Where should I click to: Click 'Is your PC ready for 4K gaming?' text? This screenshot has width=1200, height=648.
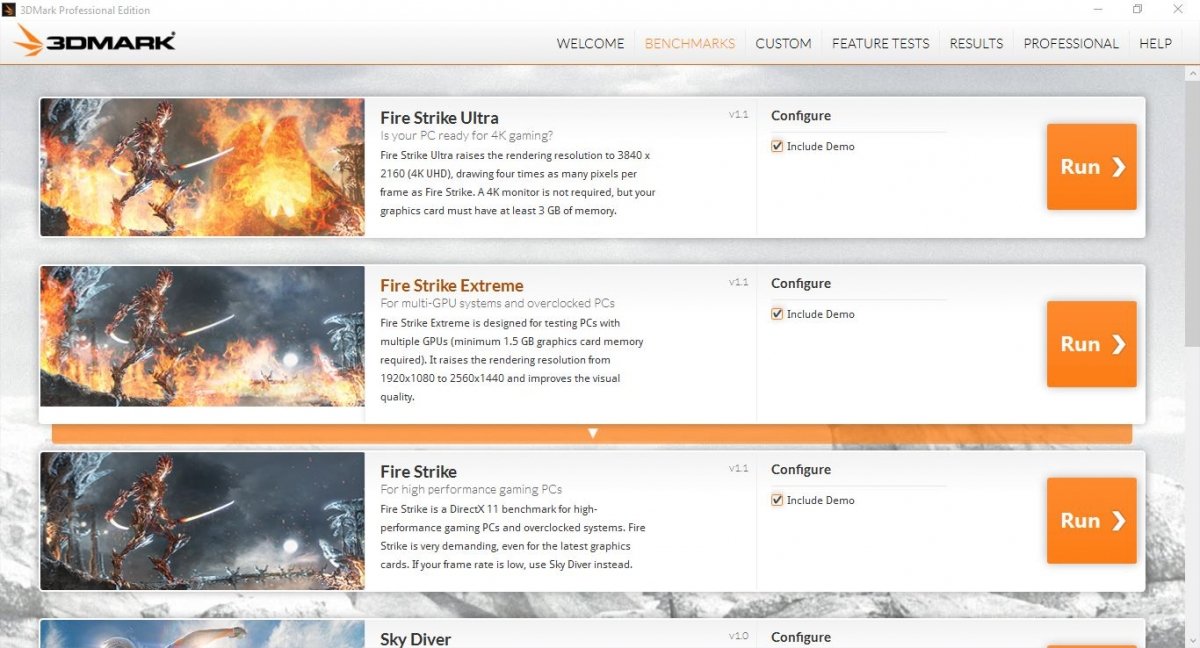[x=466, y=136]
